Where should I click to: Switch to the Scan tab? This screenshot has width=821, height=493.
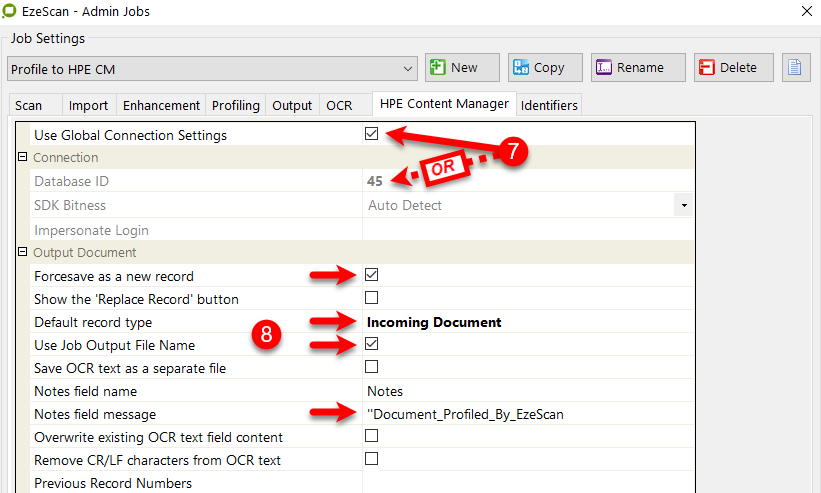[29, 105]
